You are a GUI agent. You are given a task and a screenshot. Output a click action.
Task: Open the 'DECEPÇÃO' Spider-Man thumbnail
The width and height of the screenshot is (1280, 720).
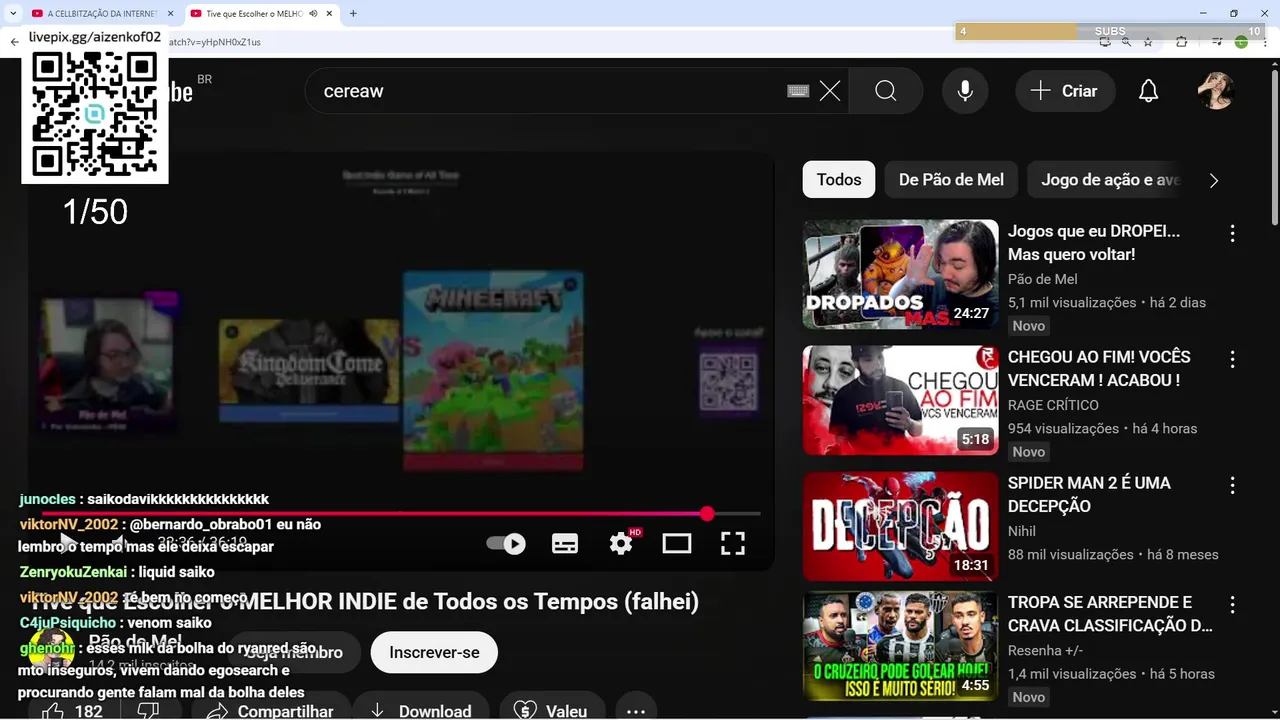coord(901,526)
